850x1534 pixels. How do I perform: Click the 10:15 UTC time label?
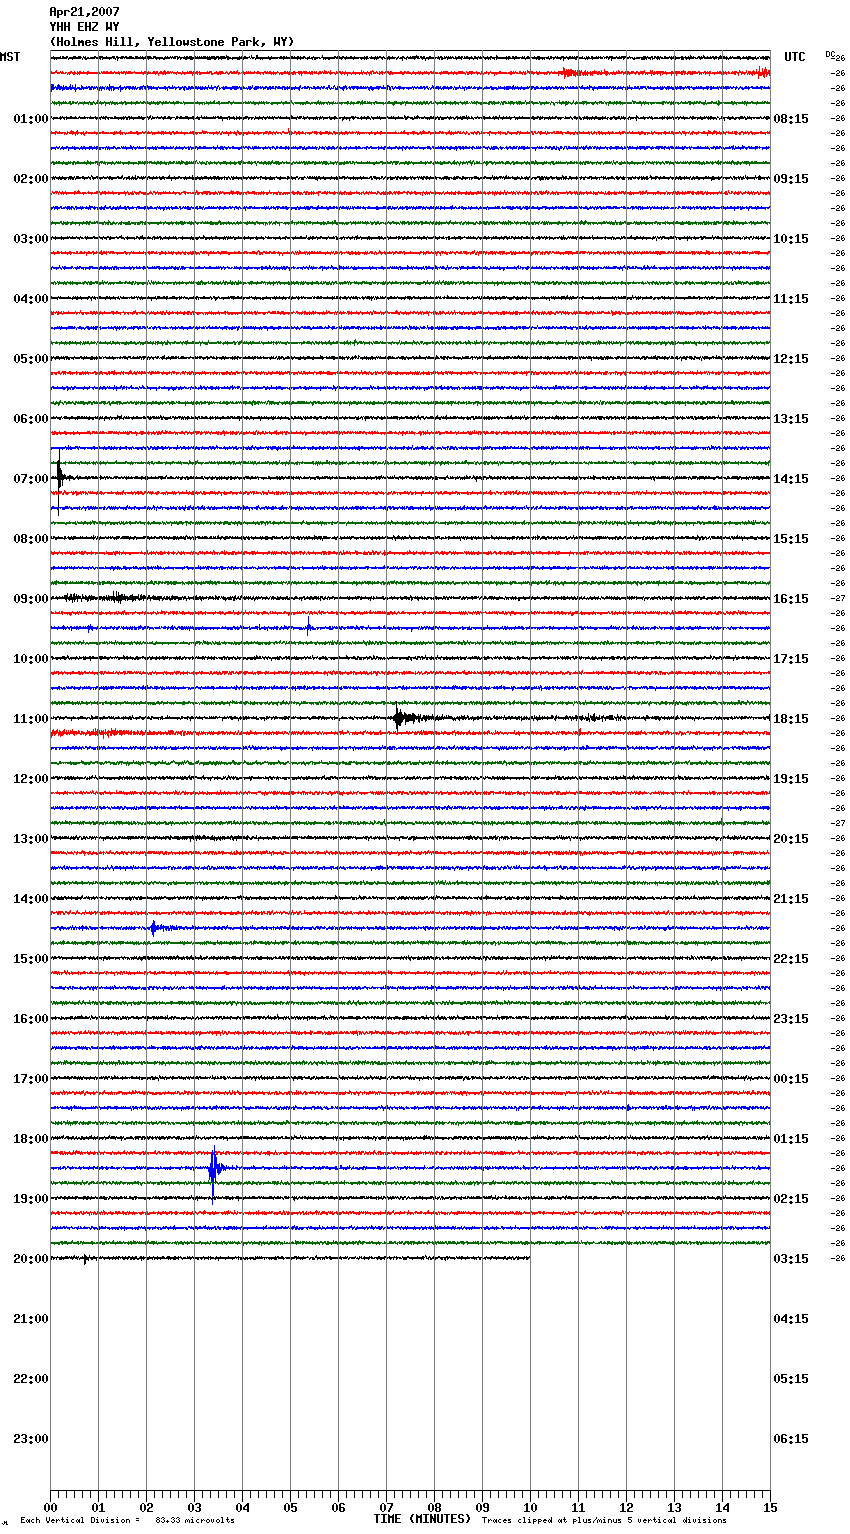[791, 239]
